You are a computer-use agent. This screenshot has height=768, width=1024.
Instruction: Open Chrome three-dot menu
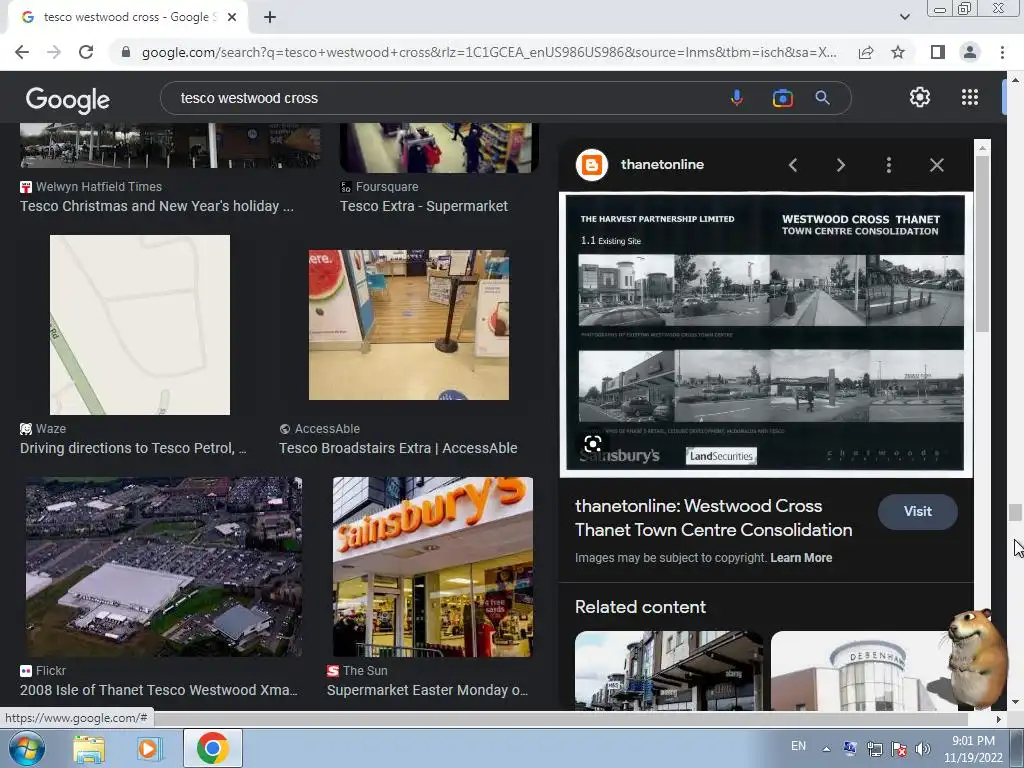point(1002,52)
